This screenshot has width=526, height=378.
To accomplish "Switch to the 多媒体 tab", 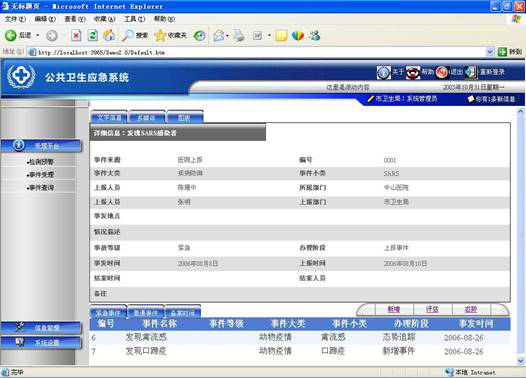I will 147,117.
